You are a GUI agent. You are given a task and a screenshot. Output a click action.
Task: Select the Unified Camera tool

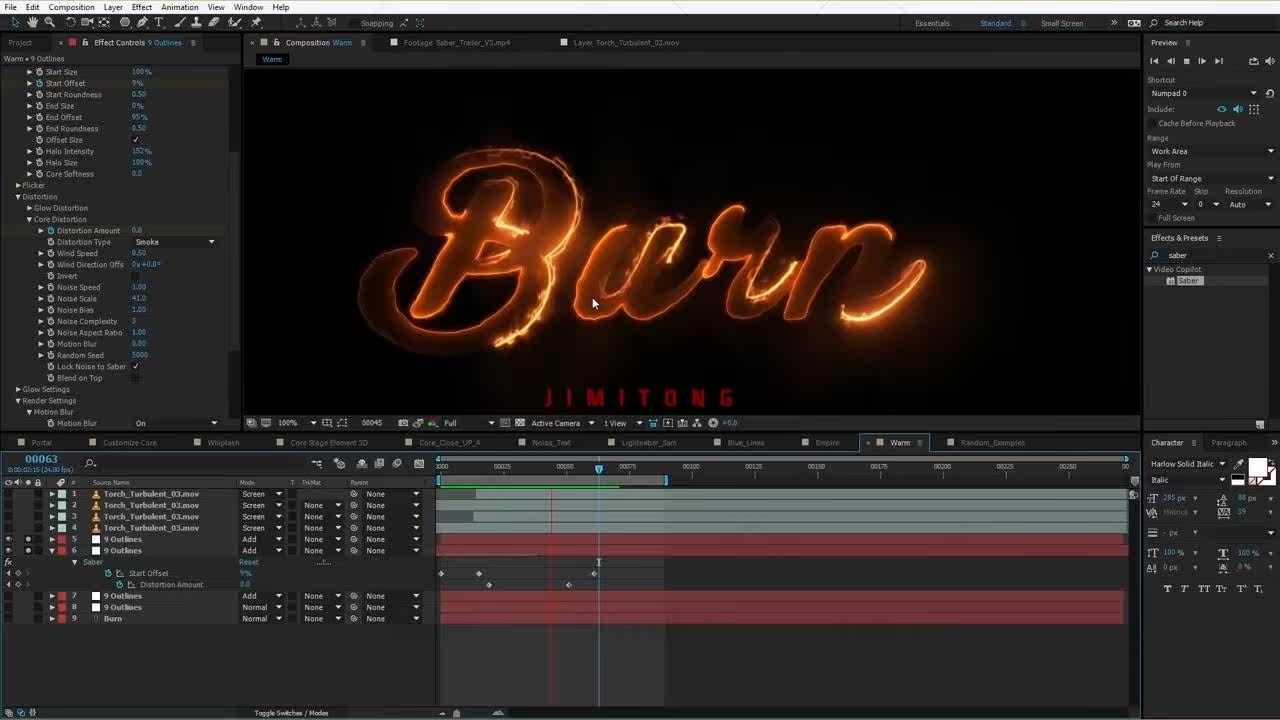coord(87,22)
